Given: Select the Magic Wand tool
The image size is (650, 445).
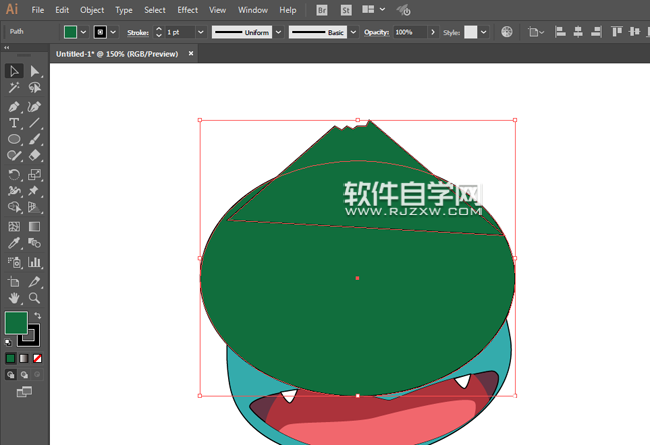Looking at the screenshot, I should pyautogui.click(x=14, y=88).
